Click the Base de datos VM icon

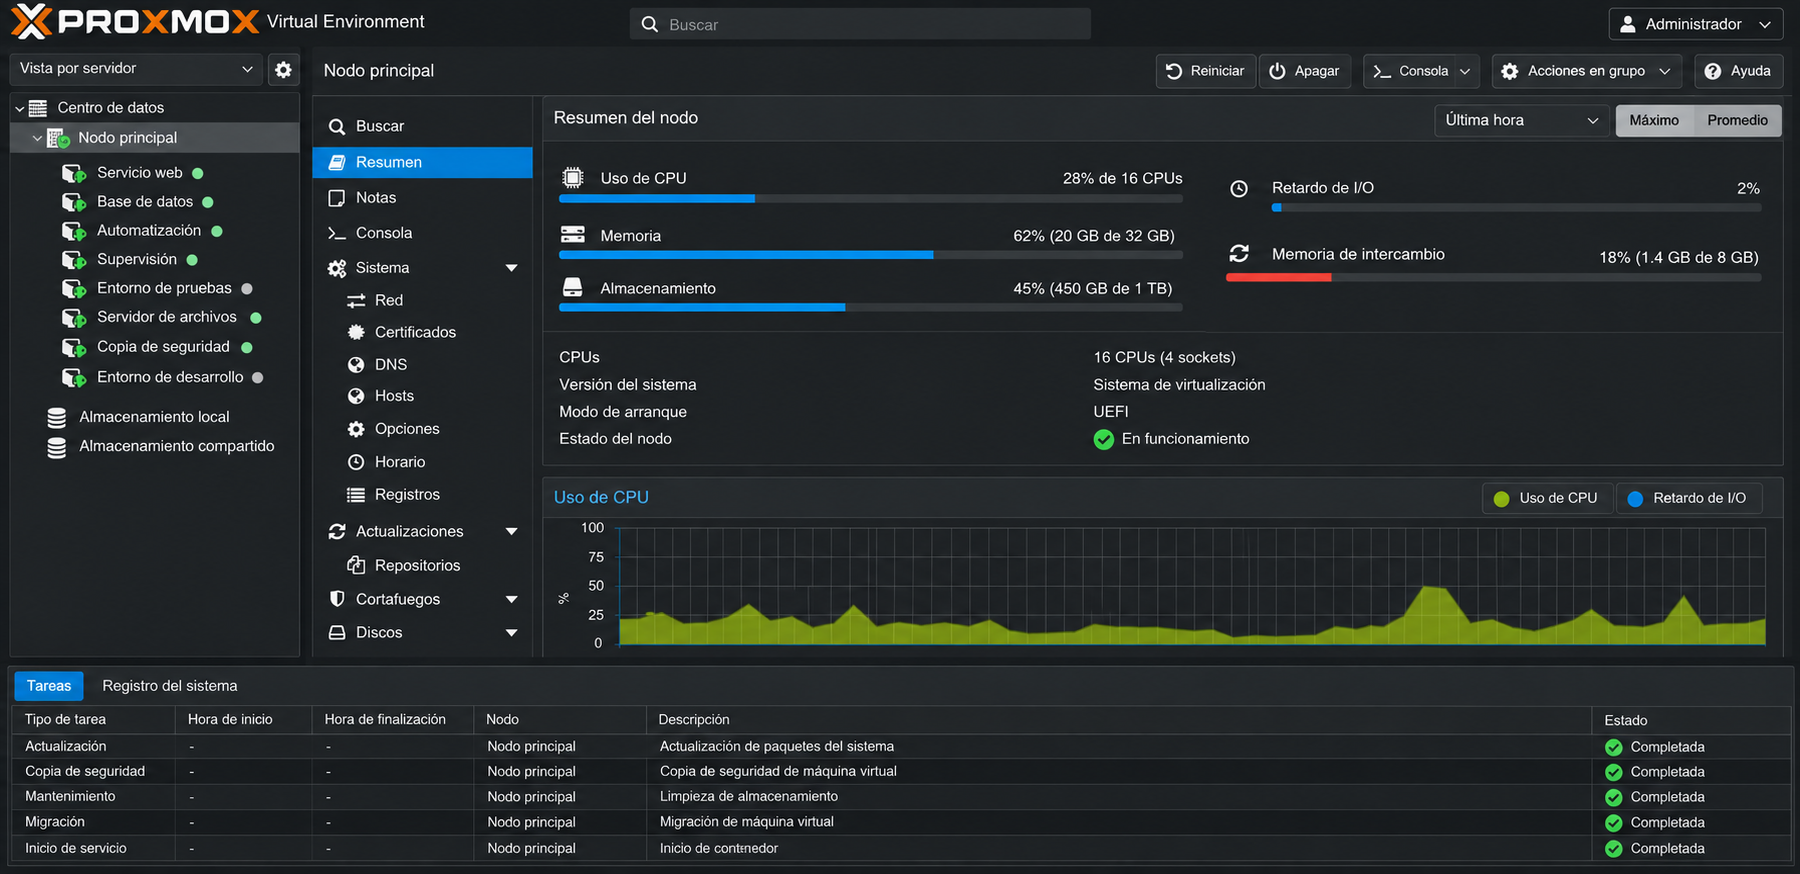74,202
